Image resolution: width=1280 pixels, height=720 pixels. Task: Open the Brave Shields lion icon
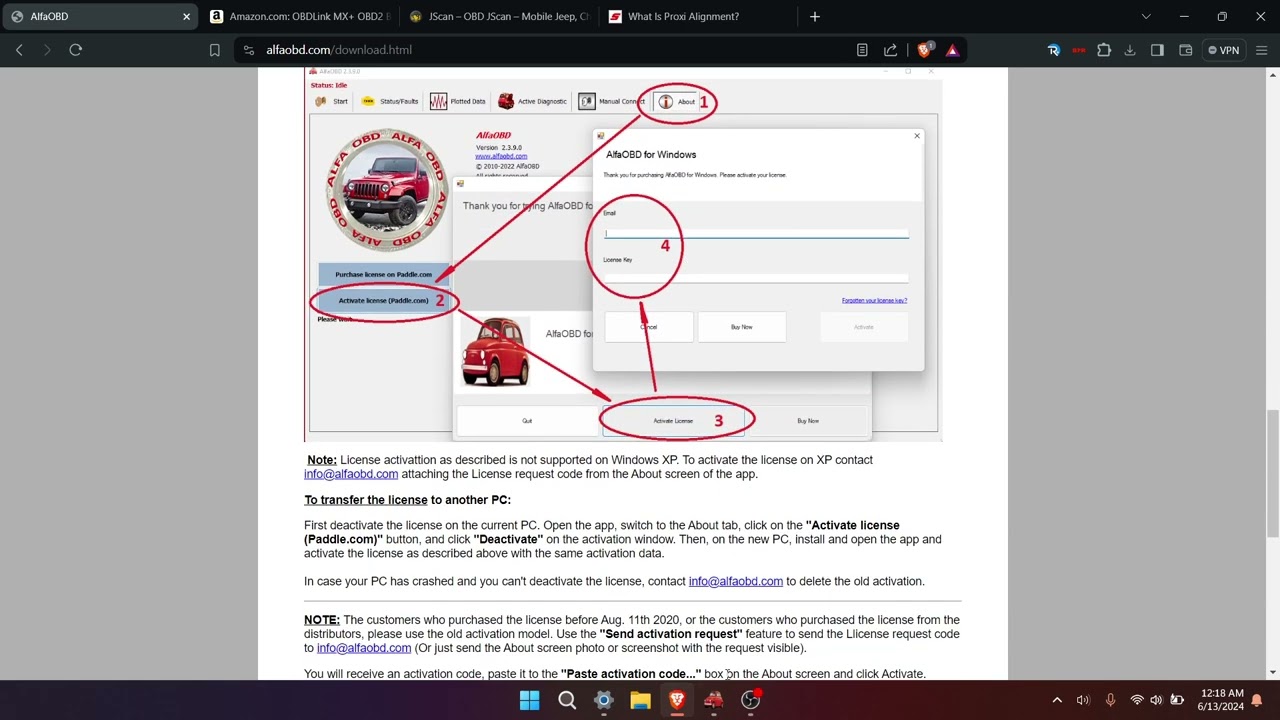click(925, 50)
